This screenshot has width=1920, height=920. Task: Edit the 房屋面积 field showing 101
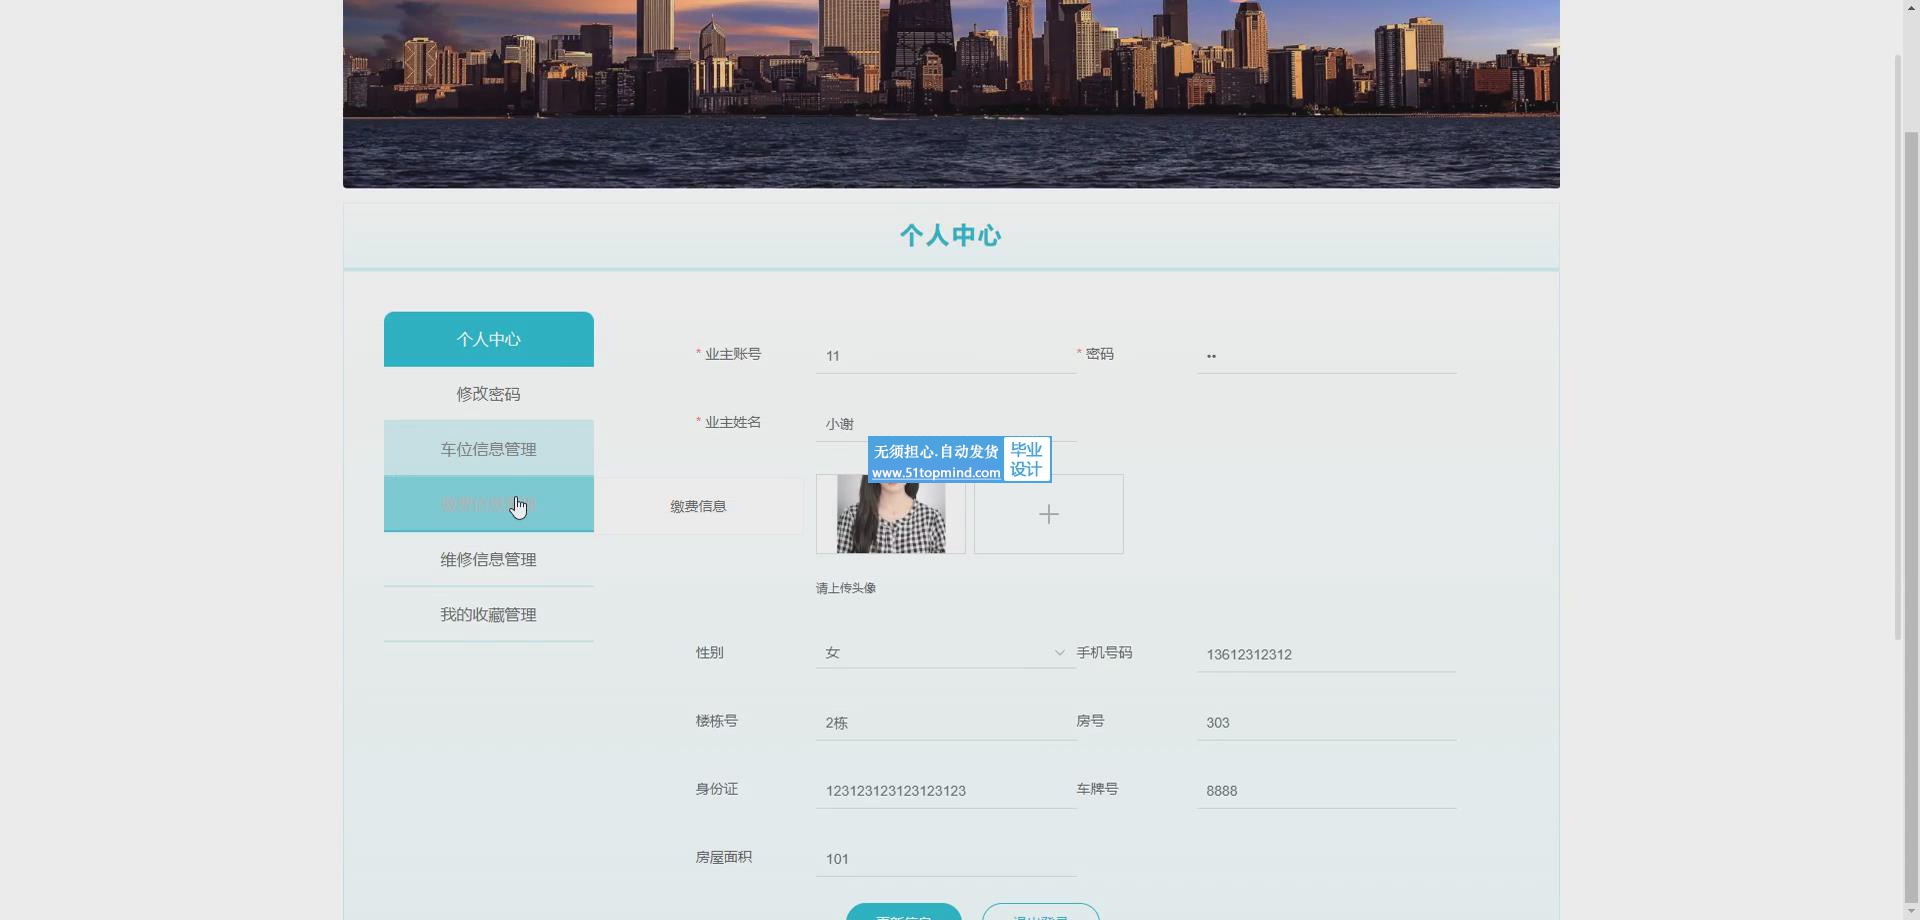coord(944,858)
